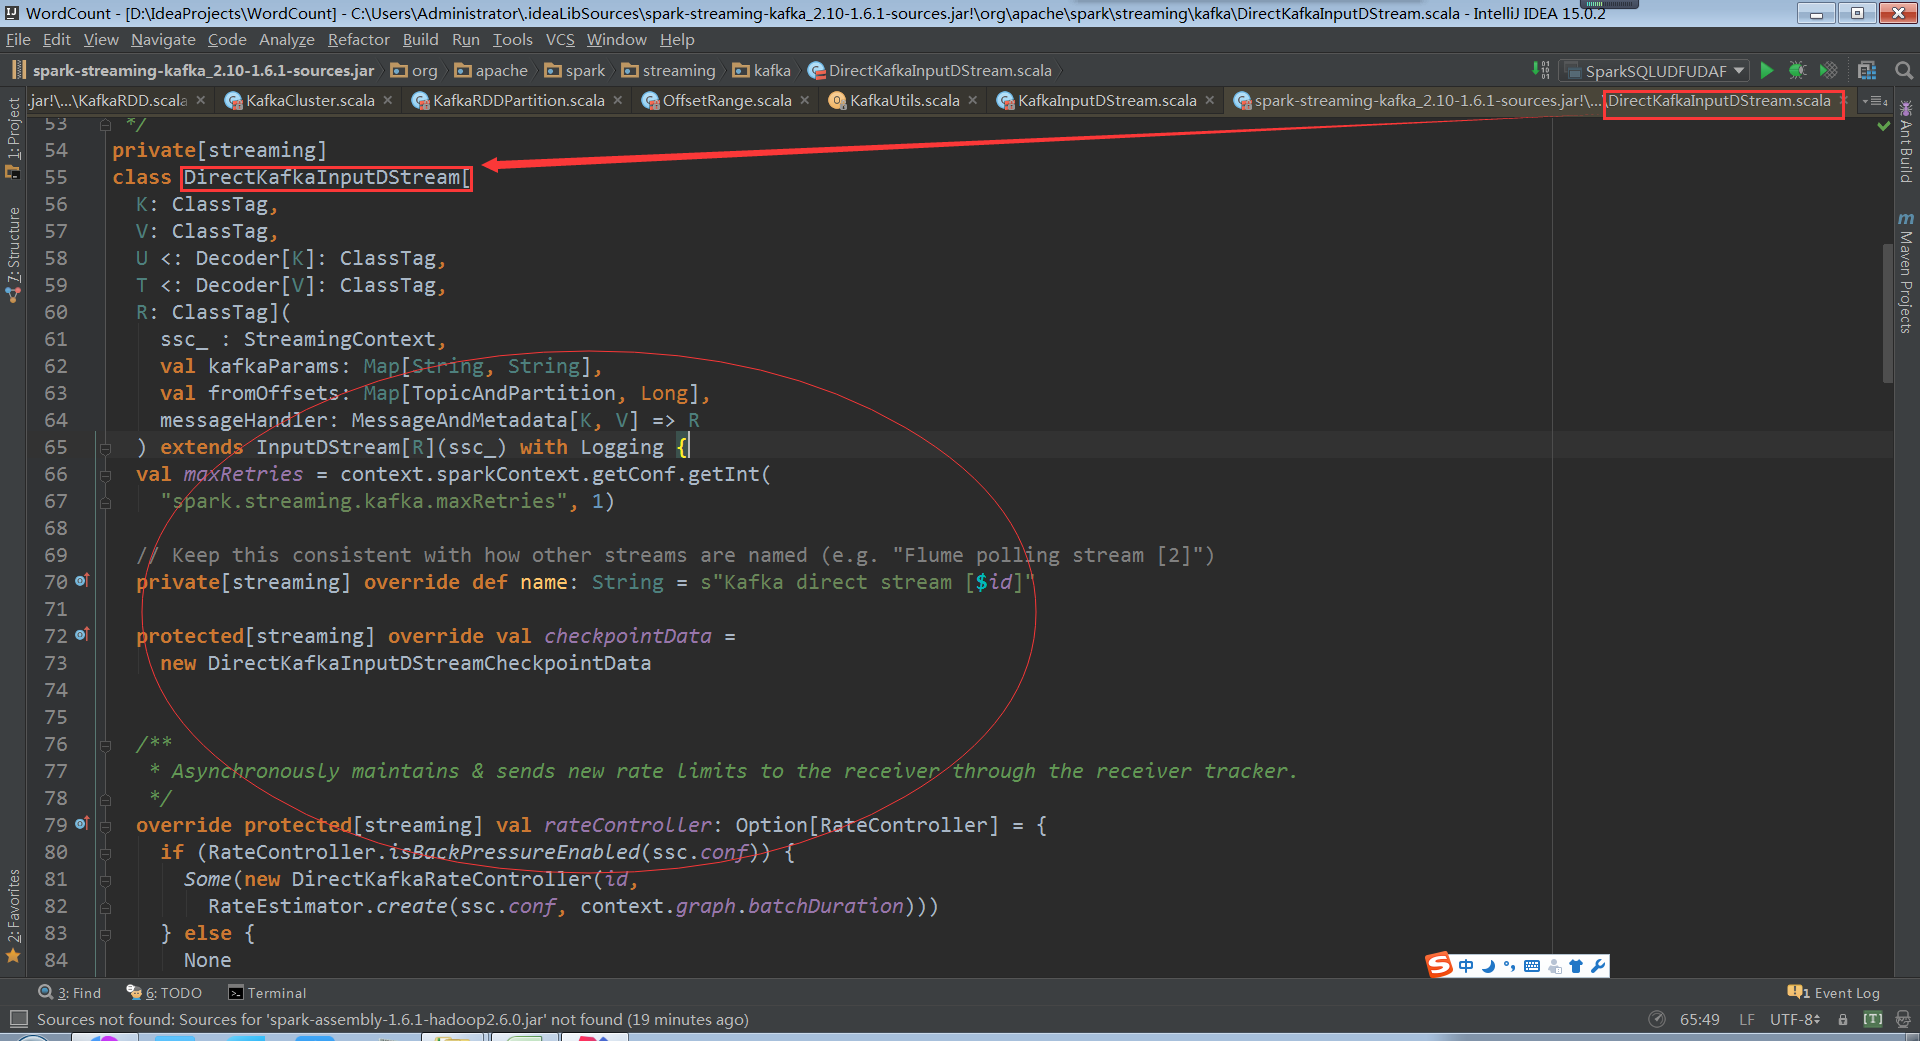
Task: Click the DirectKafkaInputDStream breadcrumb class
Action: (x=930, y=70)
